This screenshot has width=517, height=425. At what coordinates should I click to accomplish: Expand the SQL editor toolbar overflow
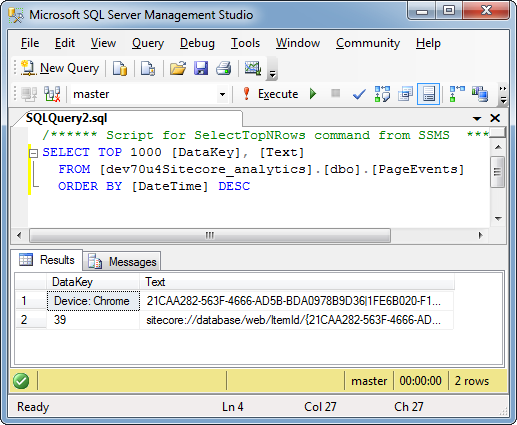click(x=503, y=94)
